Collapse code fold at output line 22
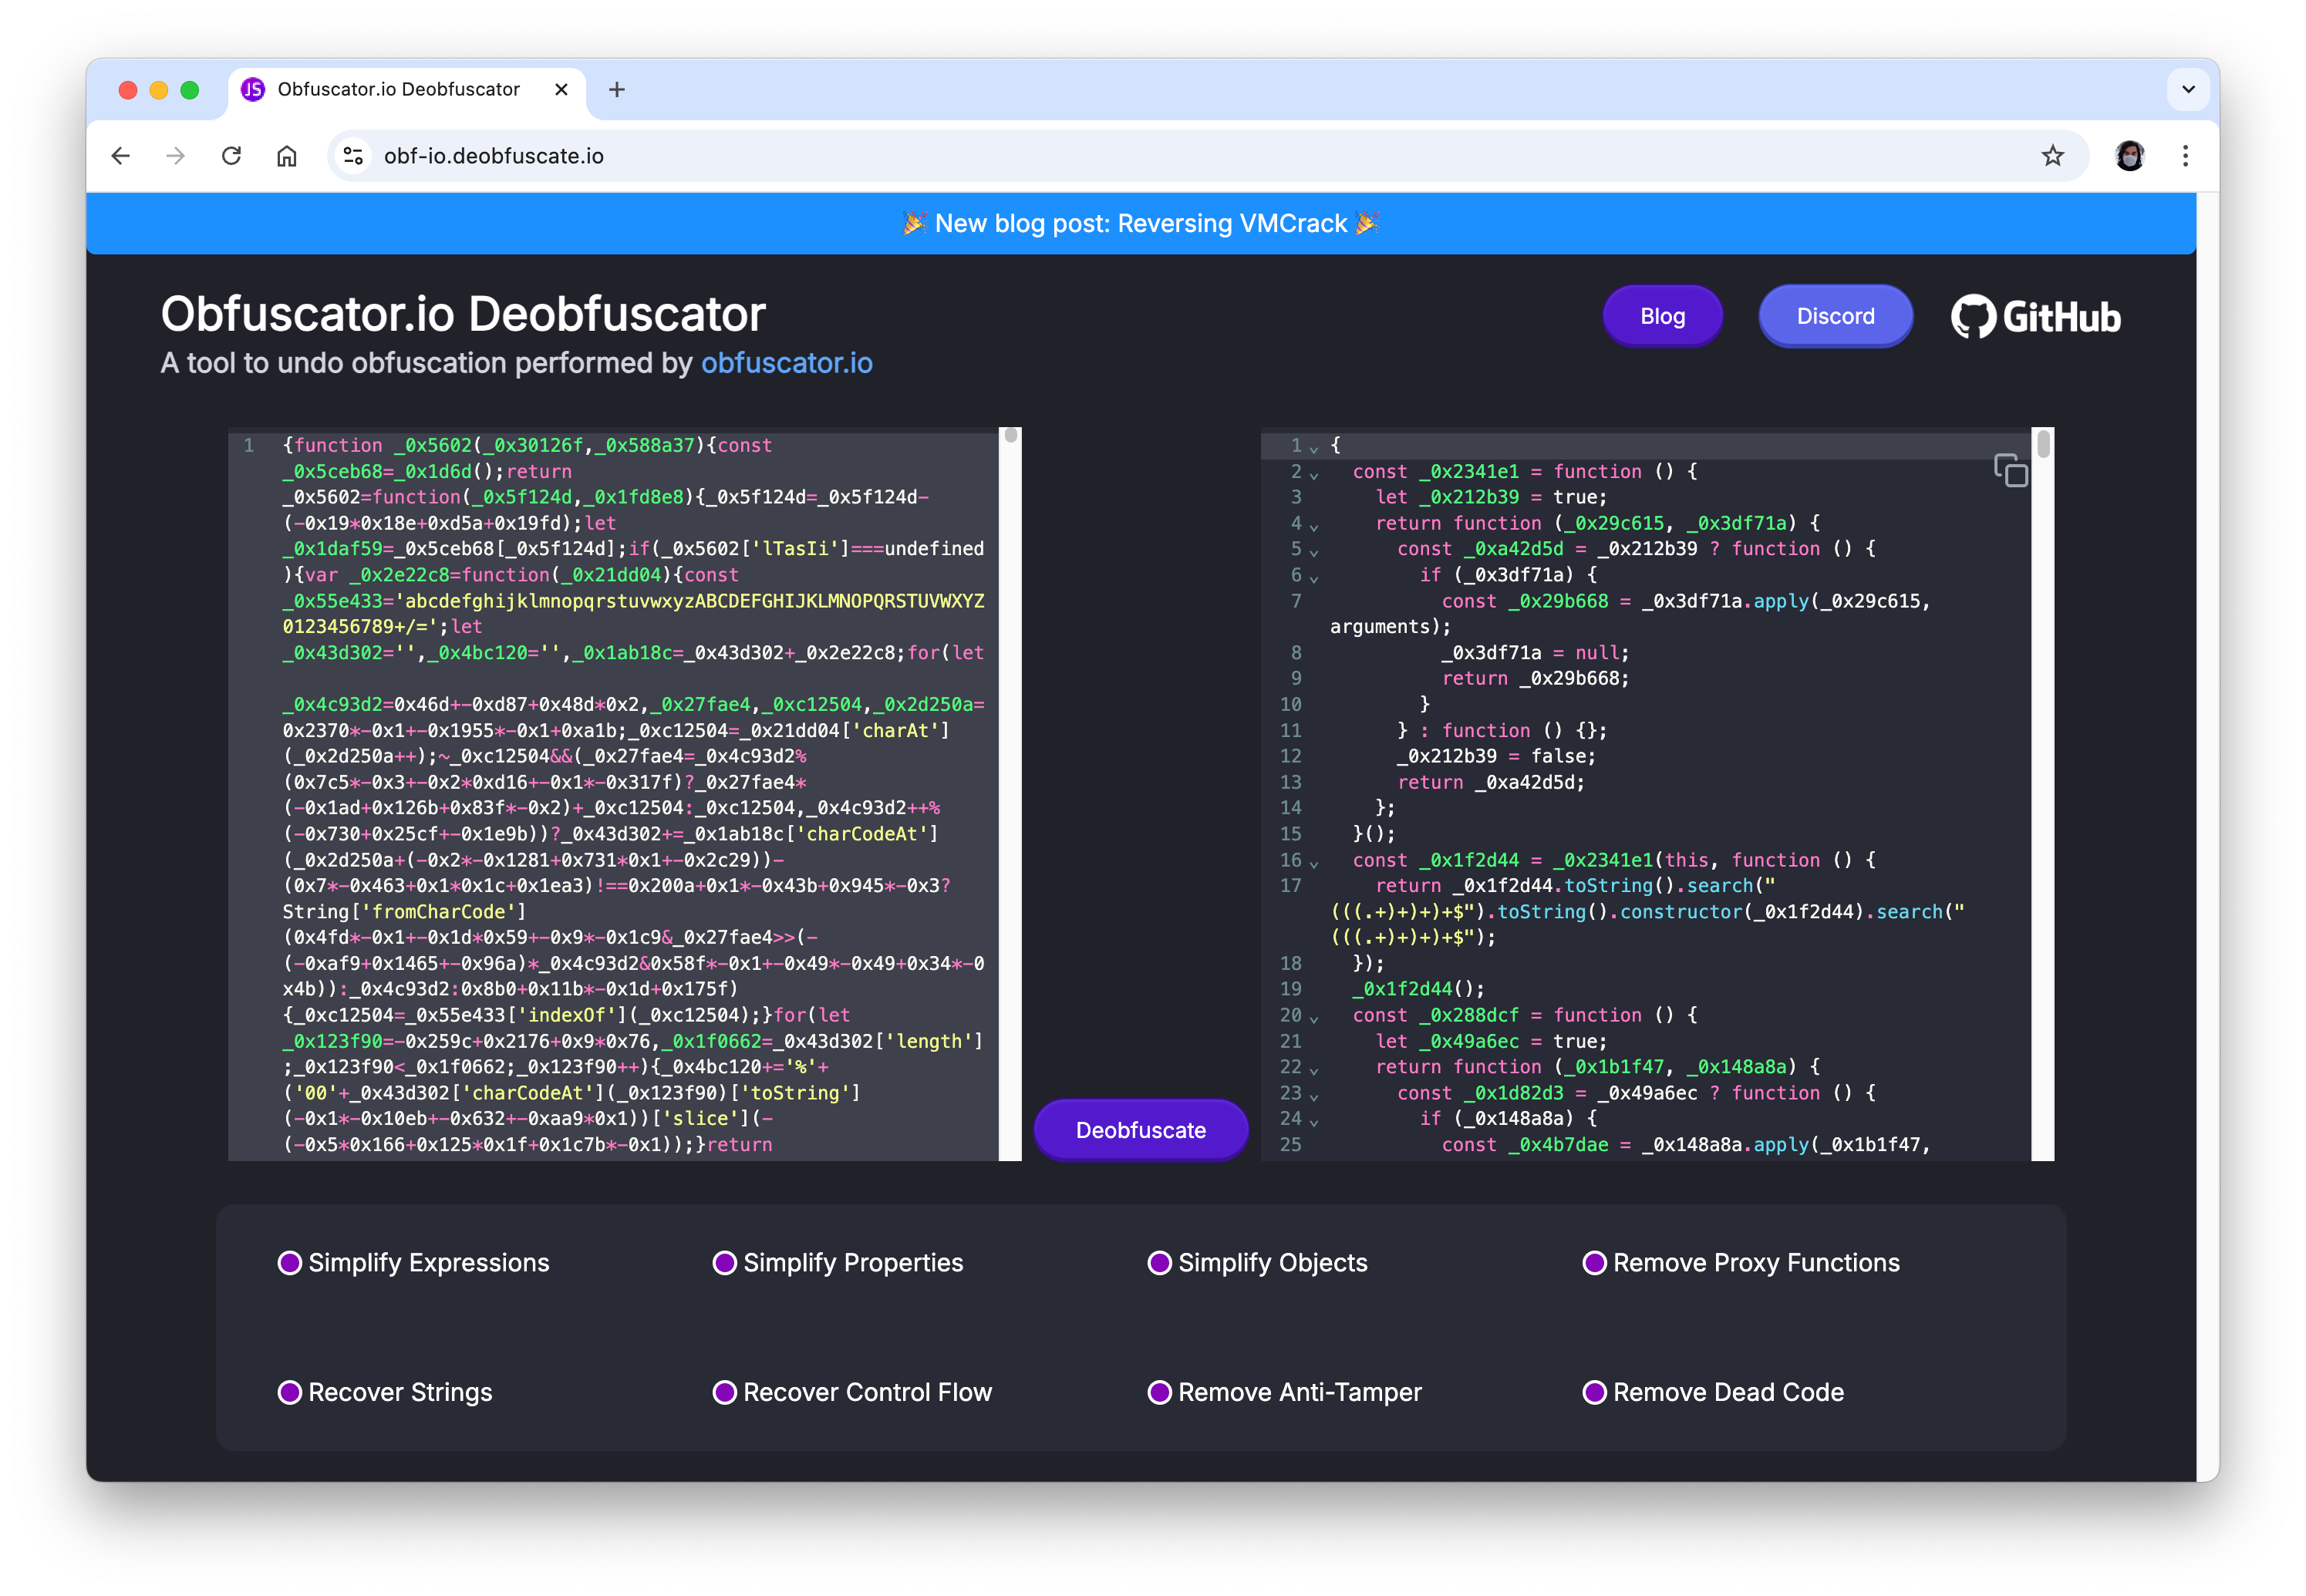Screen dimensions: 2306x1596 tap(1314, 1070)
